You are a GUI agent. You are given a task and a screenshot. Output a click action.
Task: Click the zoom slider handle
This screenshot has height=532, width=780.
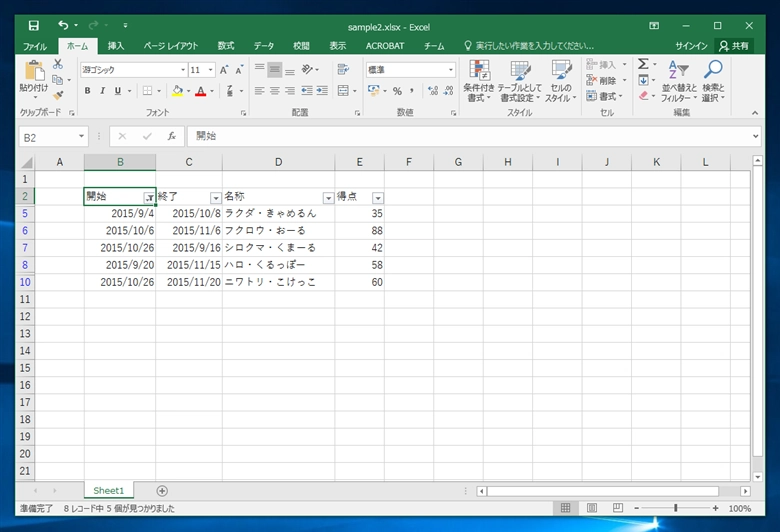pyautogui.click(x=676, y=508)
